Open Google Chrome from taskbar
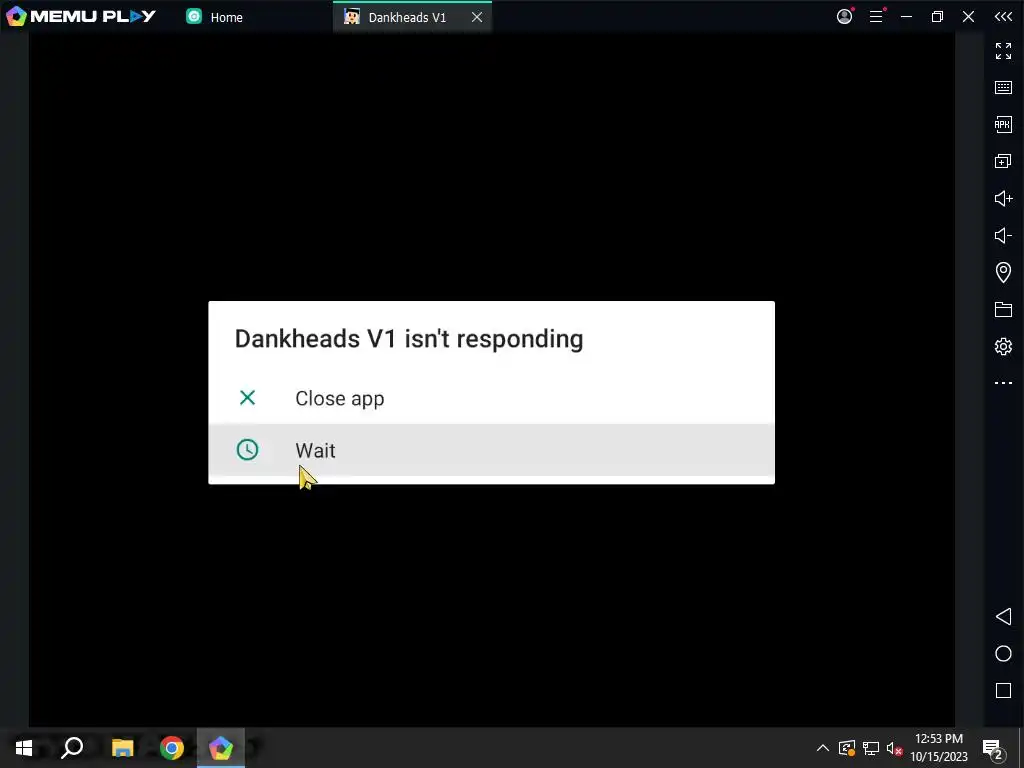1024x768 pixels. pos(172,748)
